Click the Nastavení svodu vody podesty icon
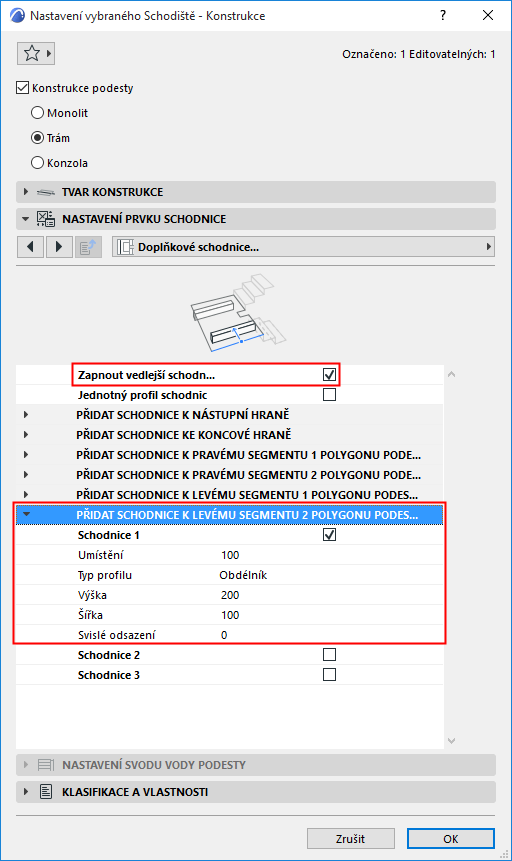The width and height of the screenshot is (512, 861). 46,765
